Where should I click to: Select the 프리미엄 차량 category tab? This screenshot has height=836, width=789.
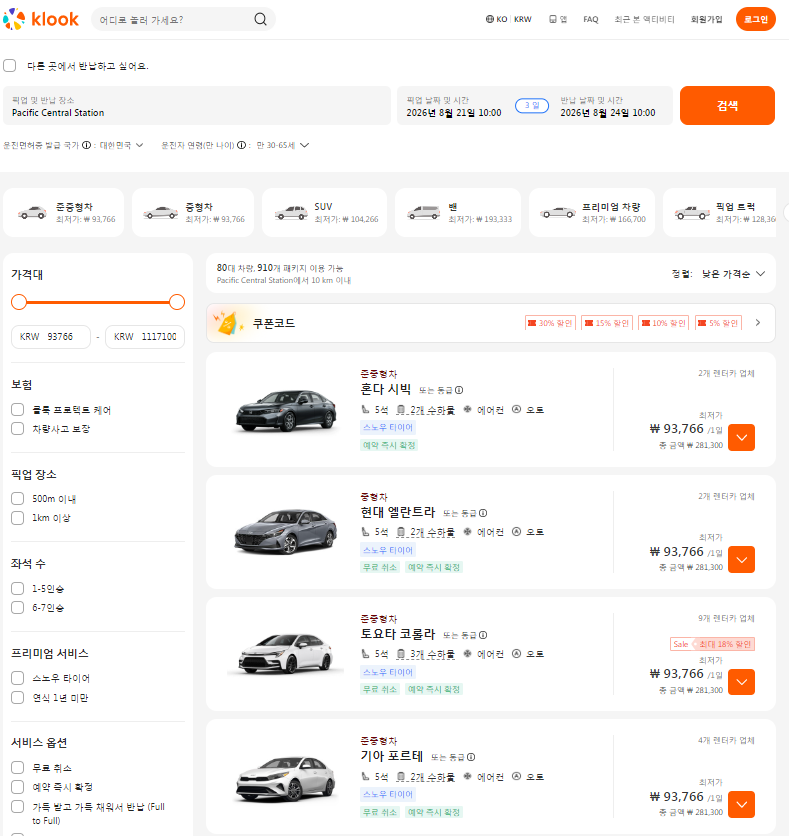[x=592, y=212]
